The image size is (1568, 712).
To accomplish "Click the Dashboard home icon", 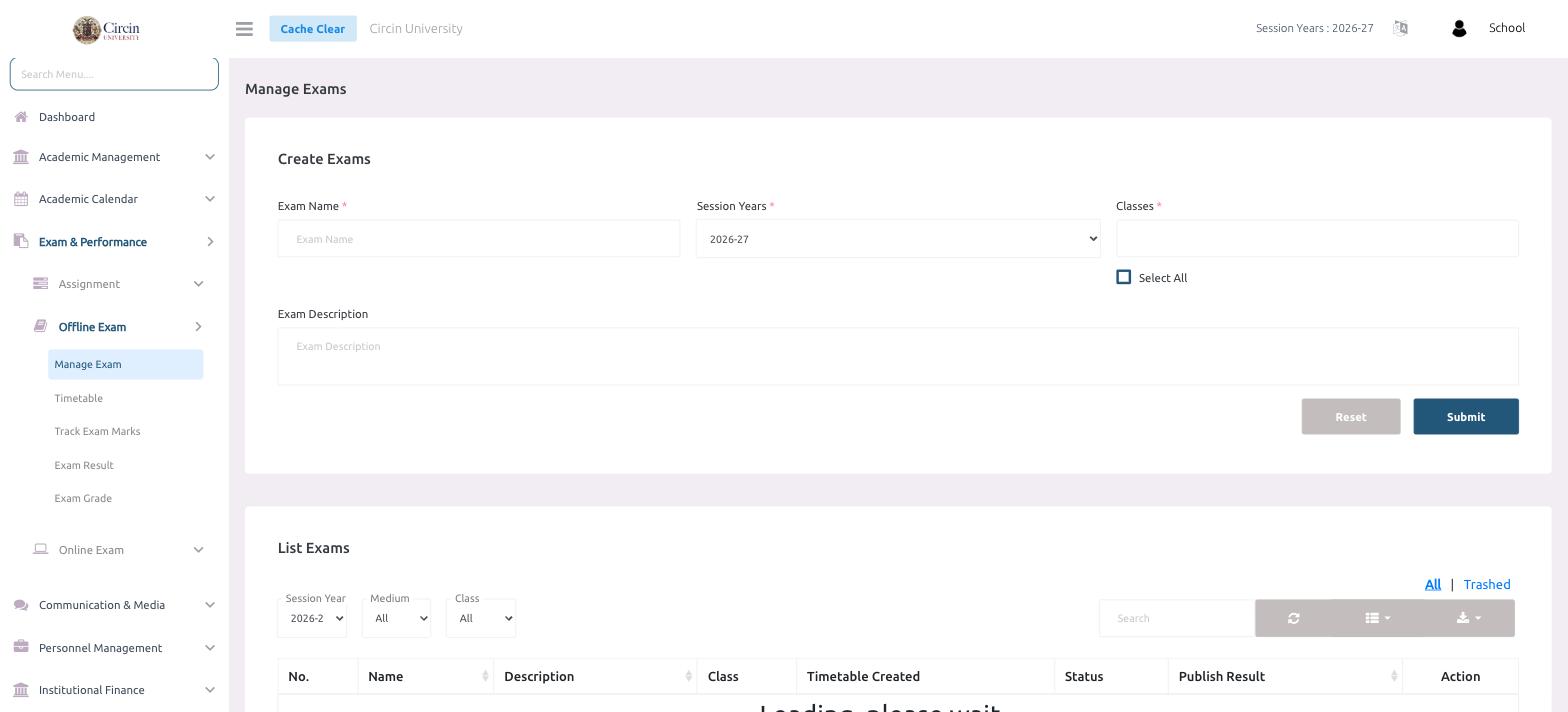I will tap(21, 117).
